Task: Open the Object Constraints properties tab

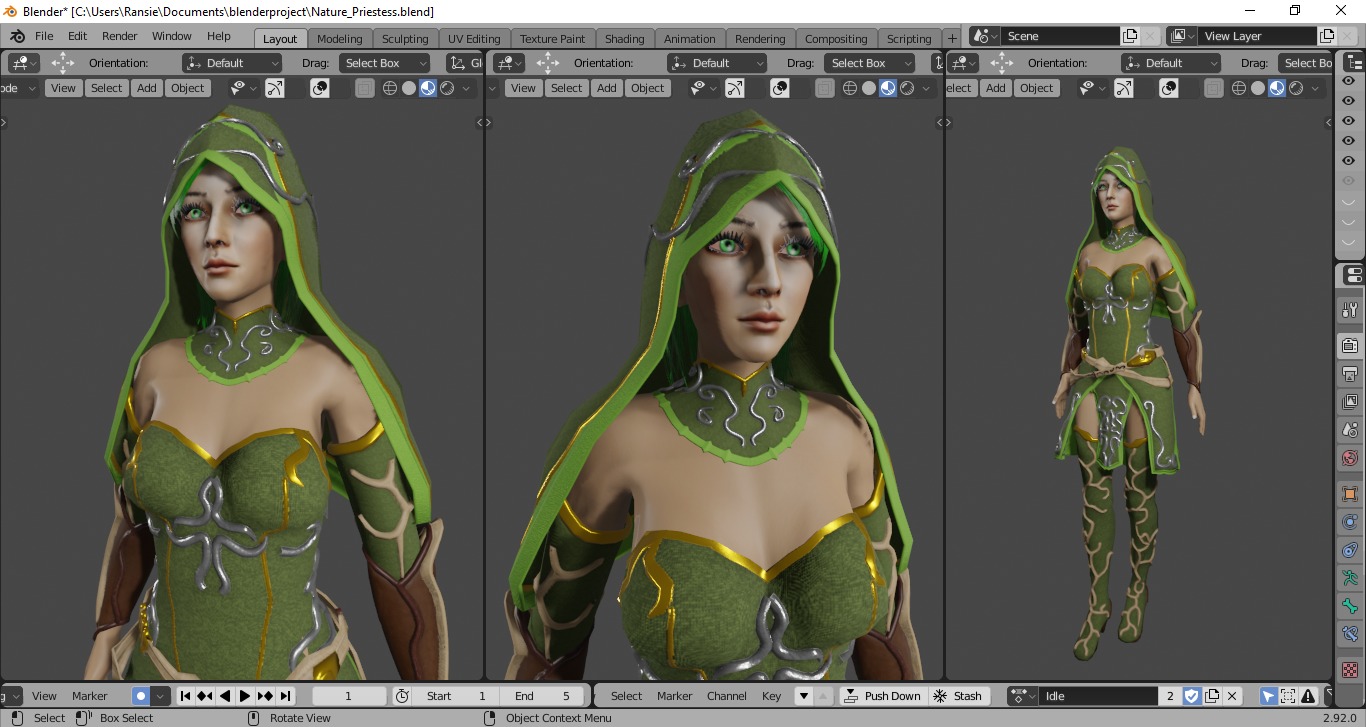Action: pos(1350,550)
